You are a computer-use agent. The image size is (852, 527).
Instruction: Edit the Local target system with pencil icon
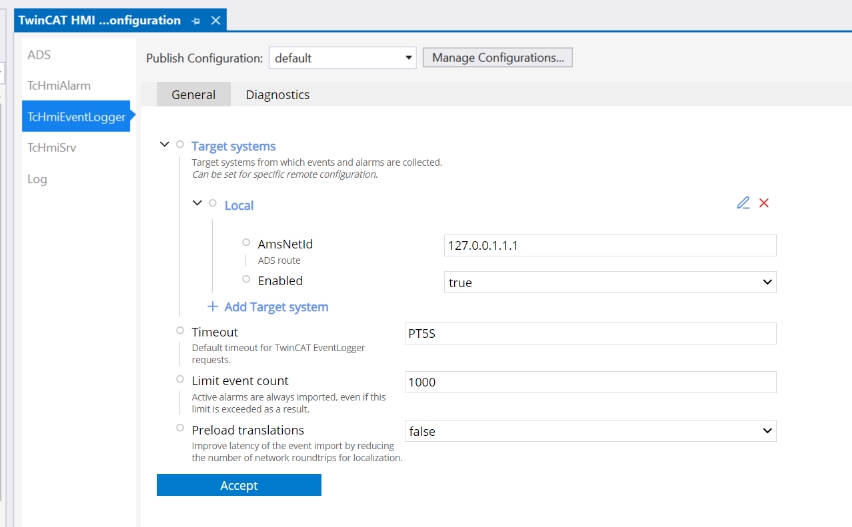tap(743, 203)
